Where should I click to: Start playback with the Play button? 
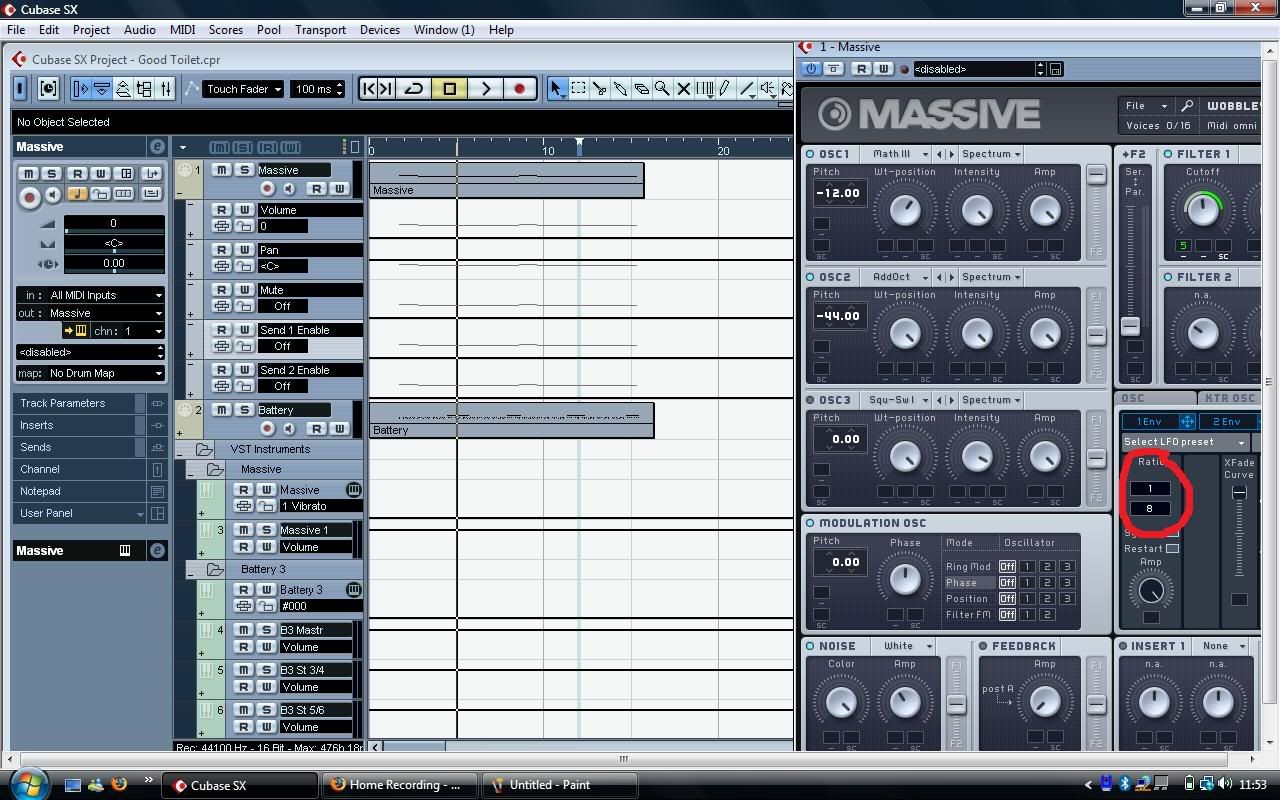click(485, 89)
